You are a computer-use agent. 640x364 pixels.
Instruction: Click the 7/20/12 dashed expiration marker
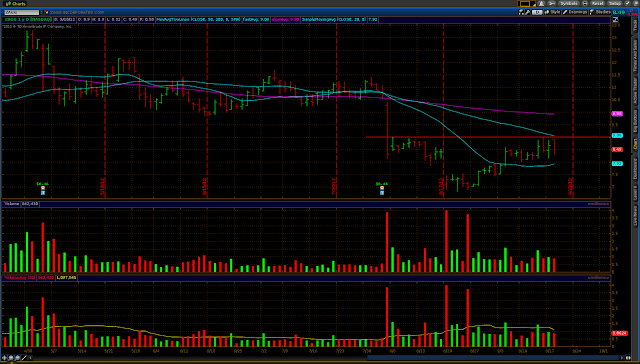[336, 110]
